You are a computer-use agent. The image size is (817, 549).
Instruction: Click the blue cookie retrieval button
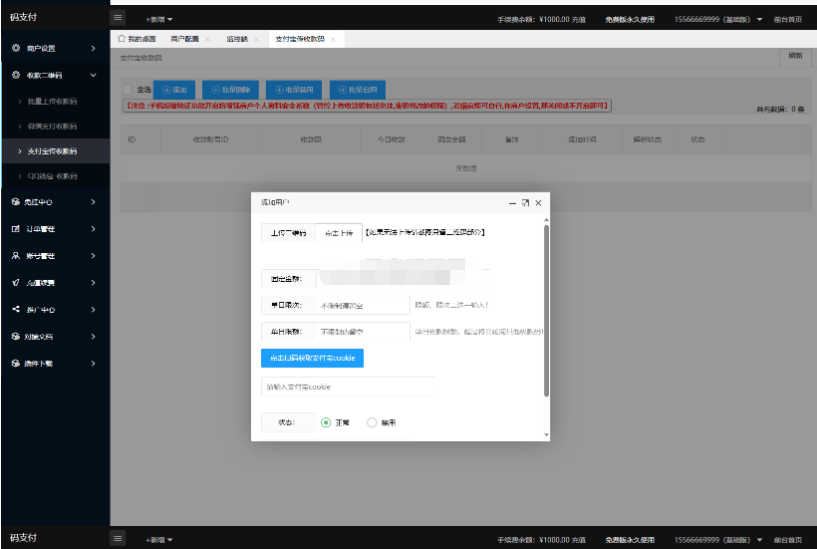pyautogui.click(x=312, y=358)
